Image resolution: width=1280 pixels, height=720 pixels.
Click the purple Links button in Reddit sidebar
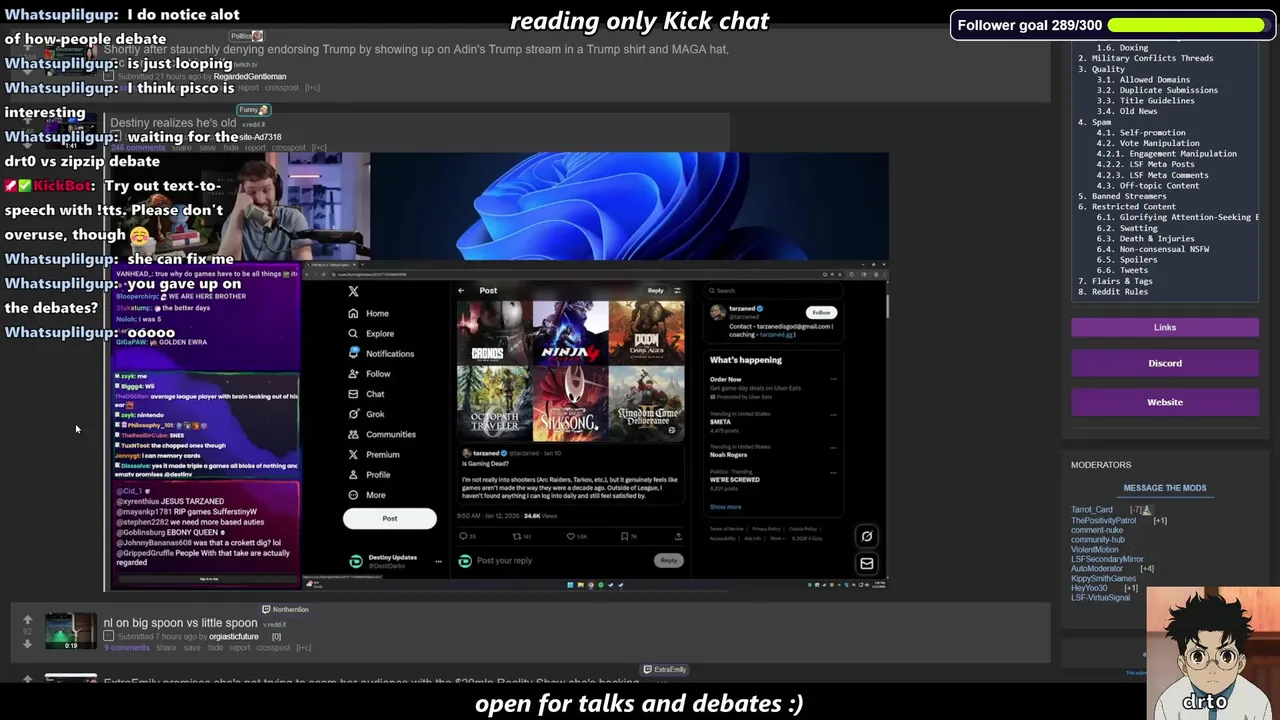pos(1165,327)
